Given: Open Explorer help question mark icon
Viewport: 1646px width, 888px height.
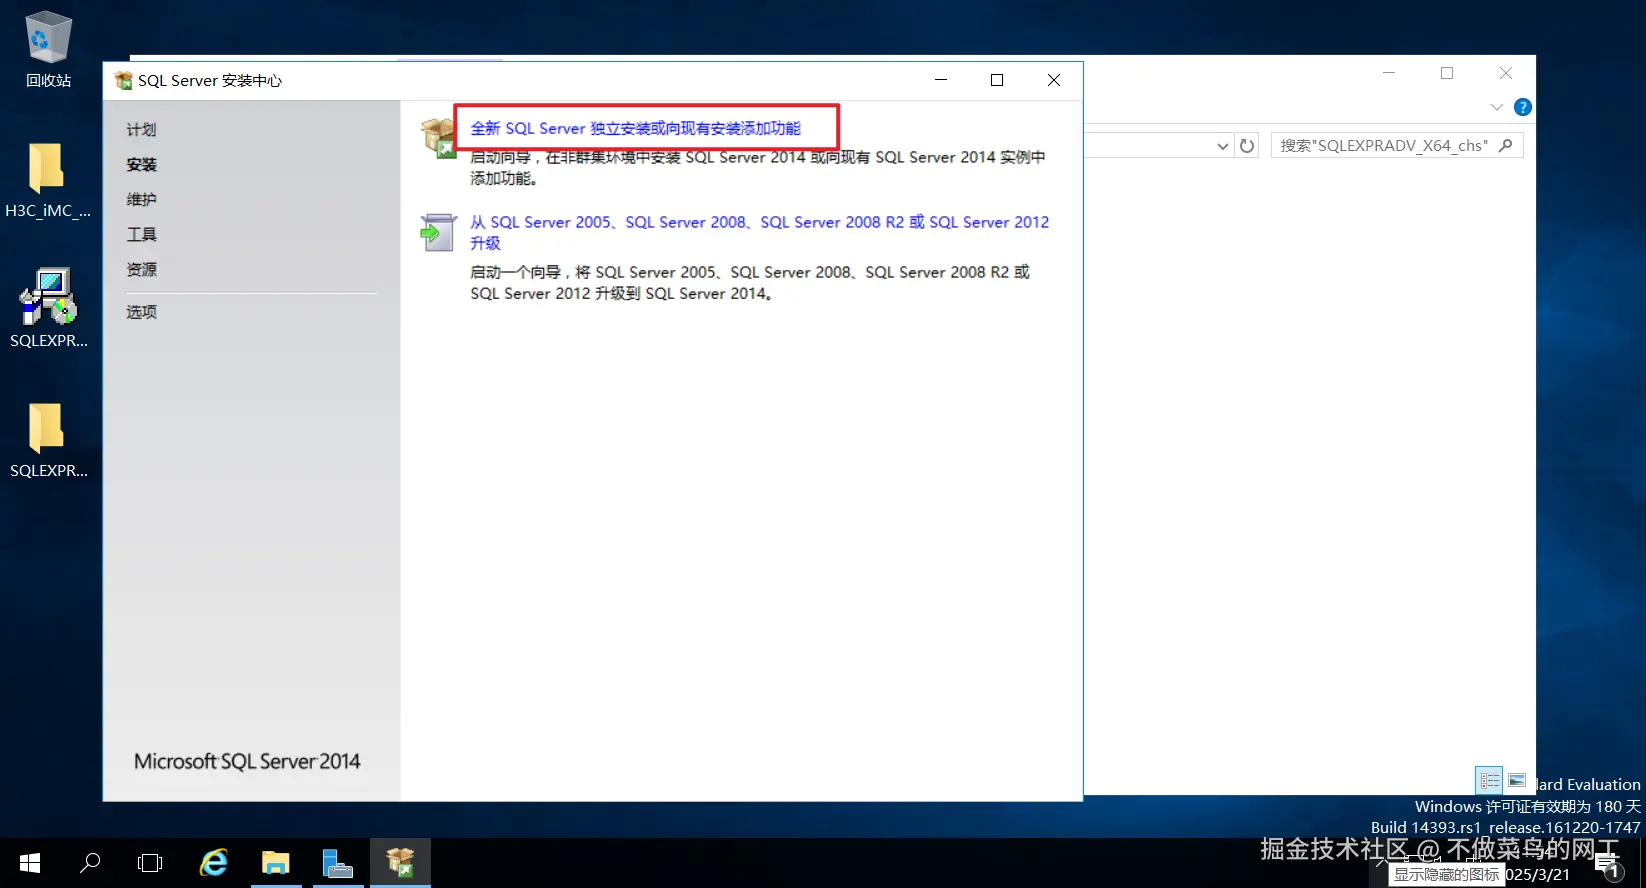Looking at the screenshot, I should point(1523,107).
